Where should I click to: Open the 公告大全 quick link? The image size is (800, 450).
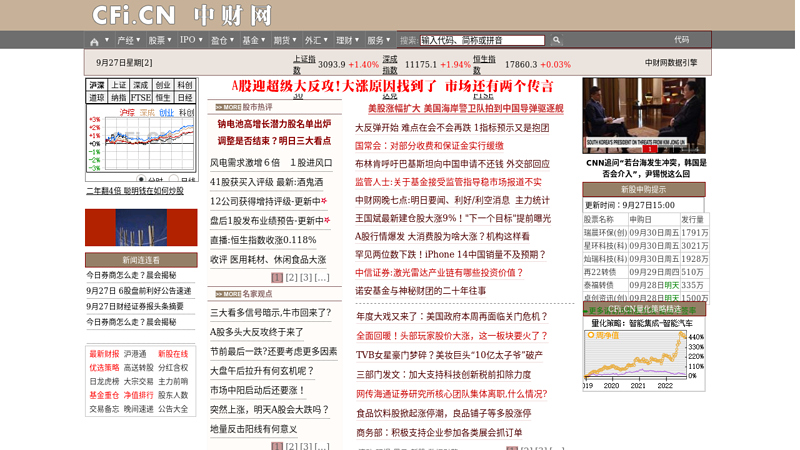[173, 409]
